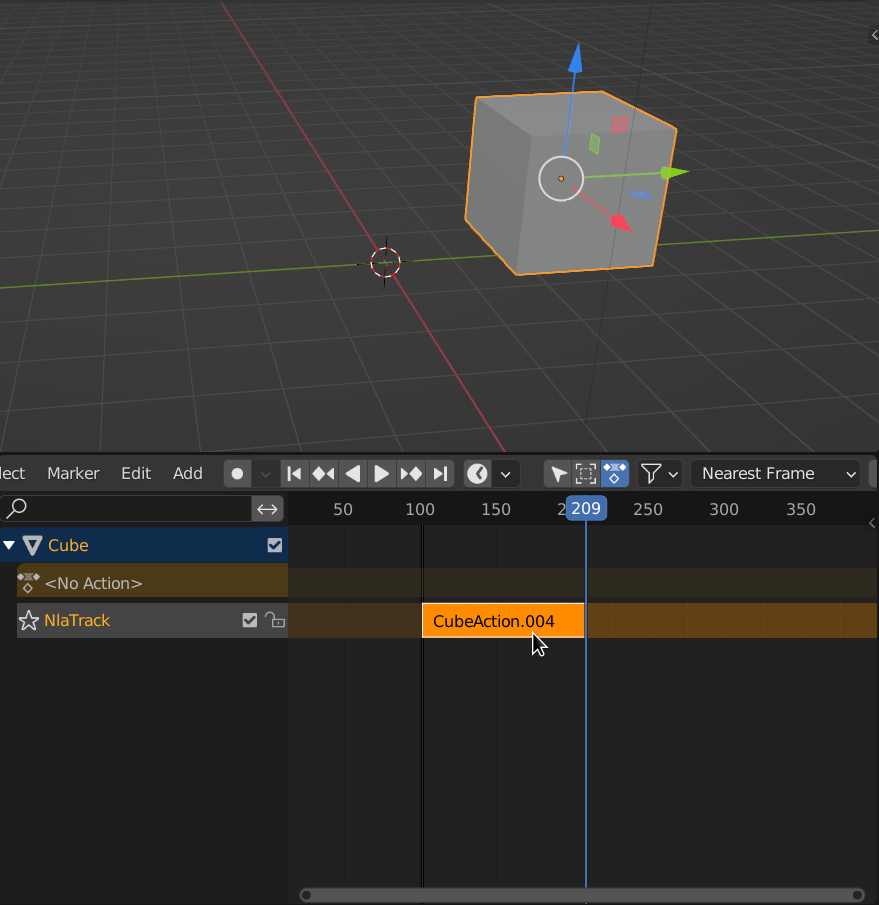Open the Nearest Frame snapping dropdown
The width and height of the screenshot is (879, 905).
[775, 473]
